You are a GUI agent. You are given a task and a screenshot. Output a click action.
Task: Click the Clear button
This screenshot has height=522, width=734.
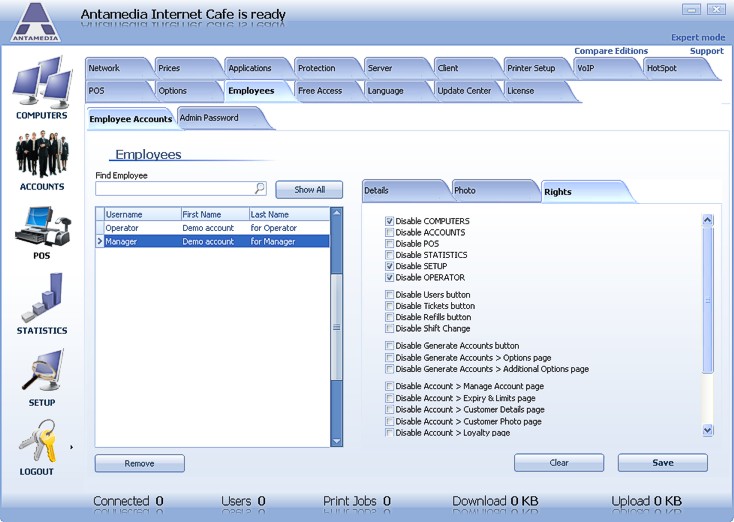point(559,463)
